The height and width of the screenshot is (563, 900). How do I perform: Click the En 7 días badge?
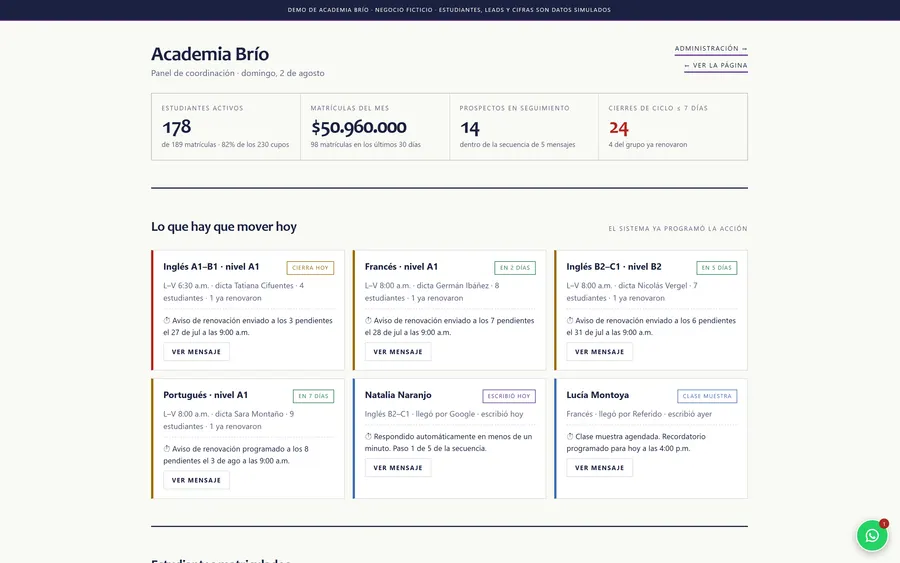pos(313,396)
